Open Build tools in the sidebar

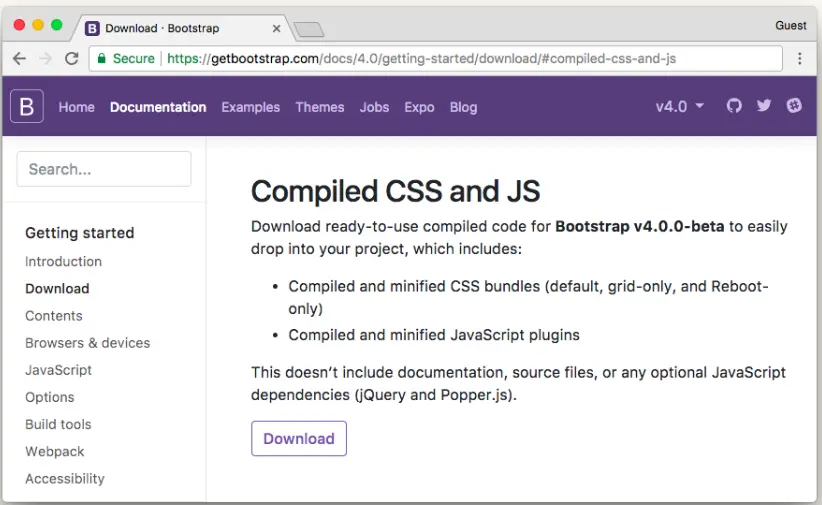pyautogui.click(x=58, y=424)
